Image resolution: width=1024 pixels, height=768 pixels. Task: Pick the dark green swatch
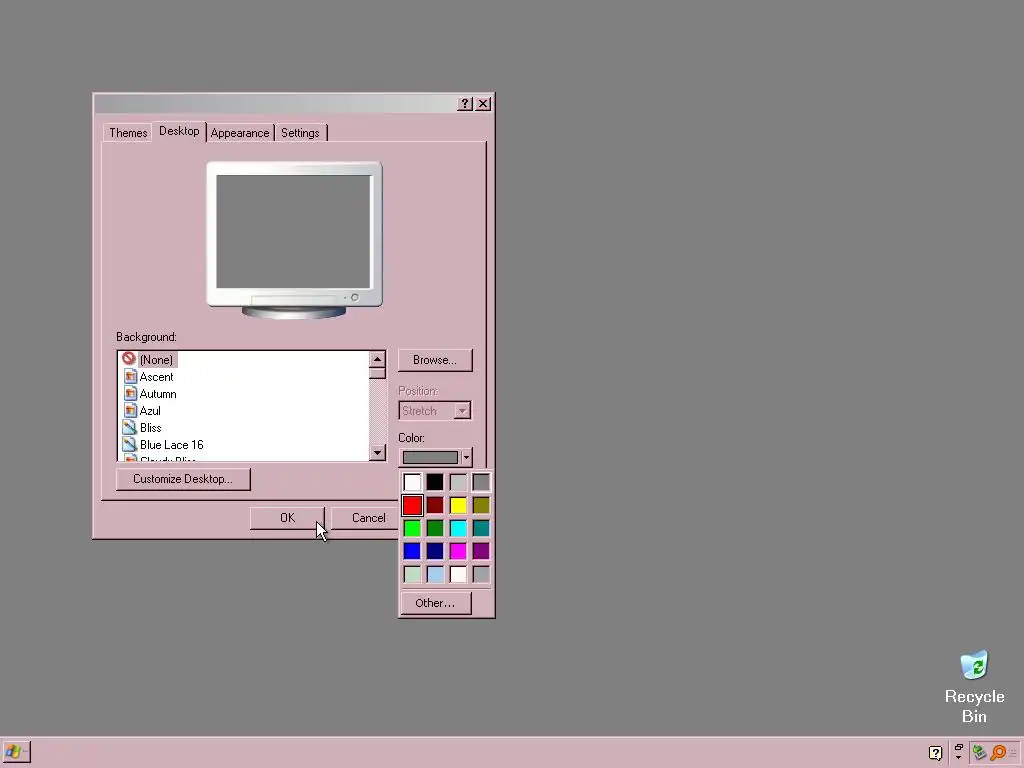[435, 528]
